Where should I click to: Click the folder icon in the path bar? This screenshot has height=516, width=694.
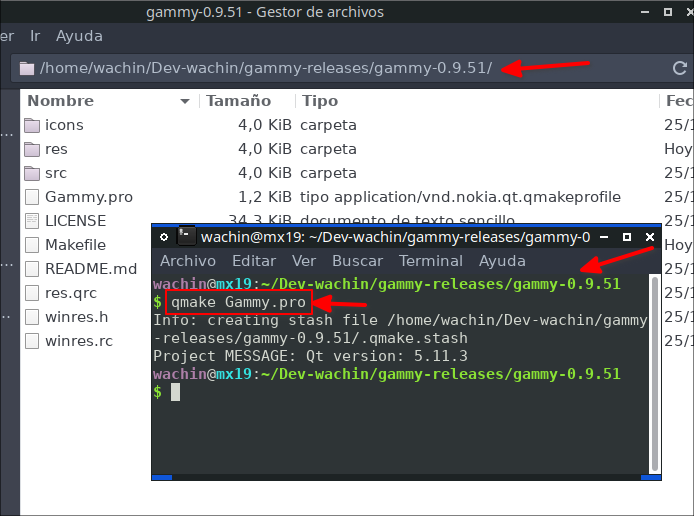[x=27, y=69]
